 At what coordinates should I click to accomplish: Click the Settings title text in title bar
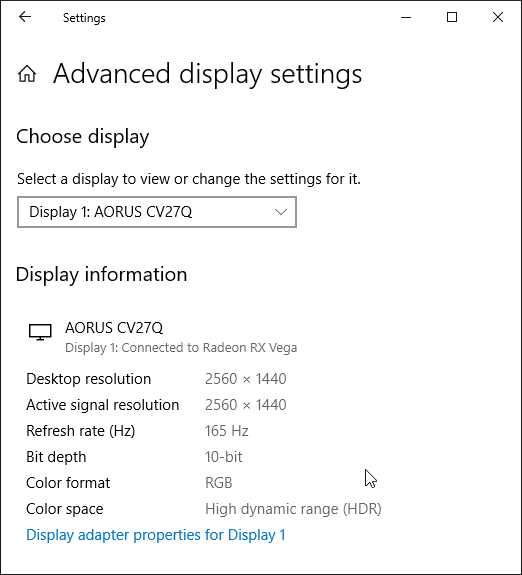(x=84, y=18)
